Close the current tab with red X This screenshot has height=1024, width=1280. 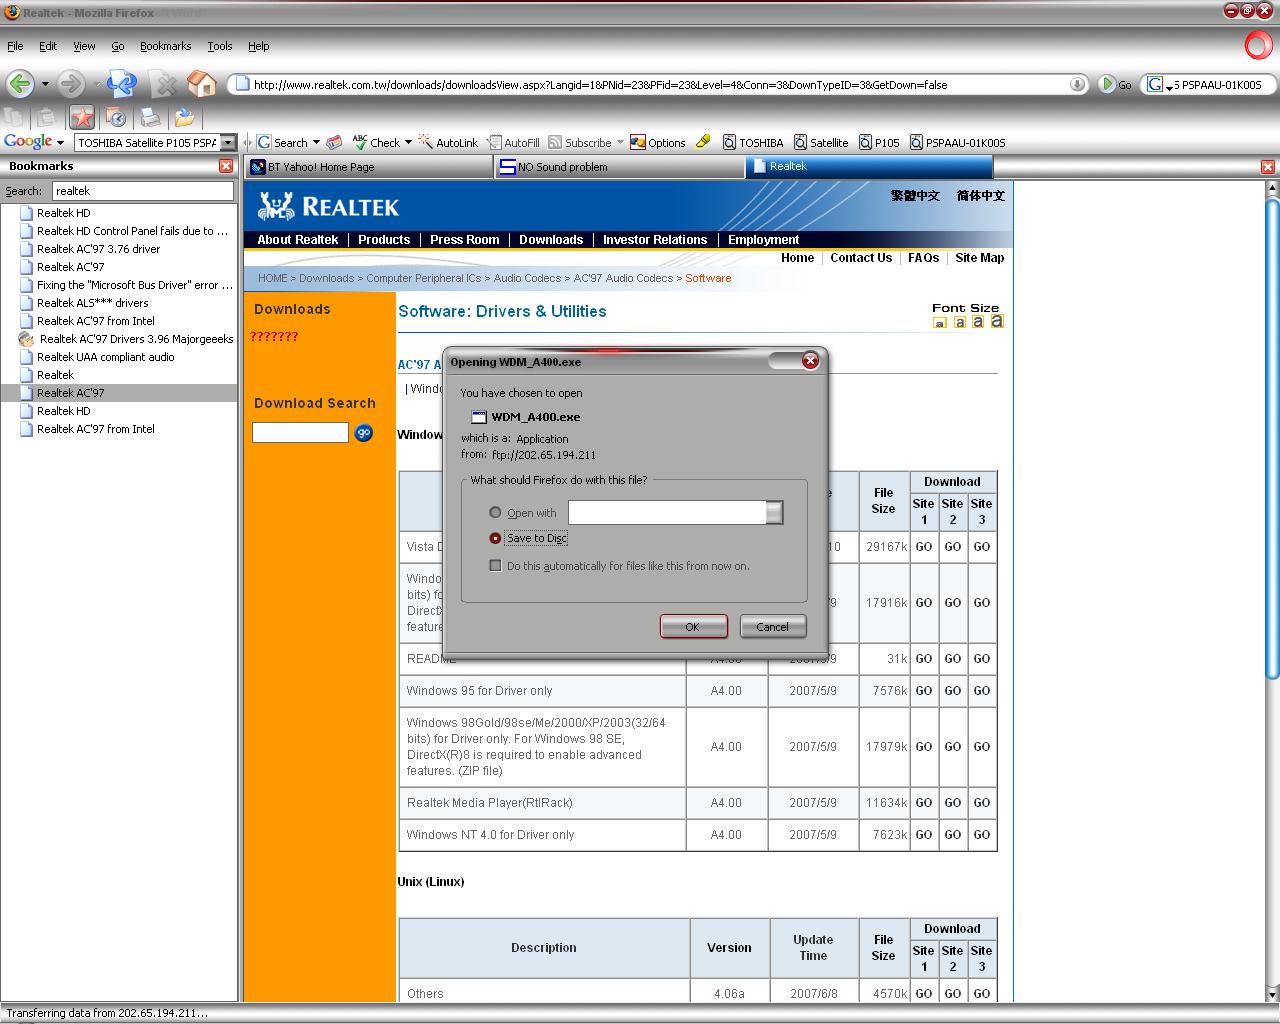[1267, 167]
